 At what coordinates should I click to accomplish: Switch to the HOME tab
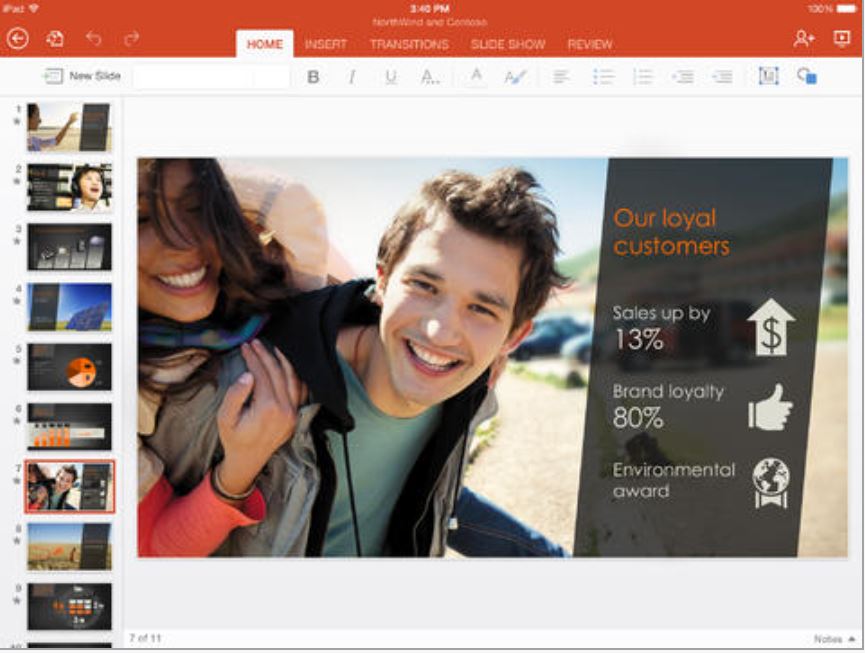click(x=265, y=44)
